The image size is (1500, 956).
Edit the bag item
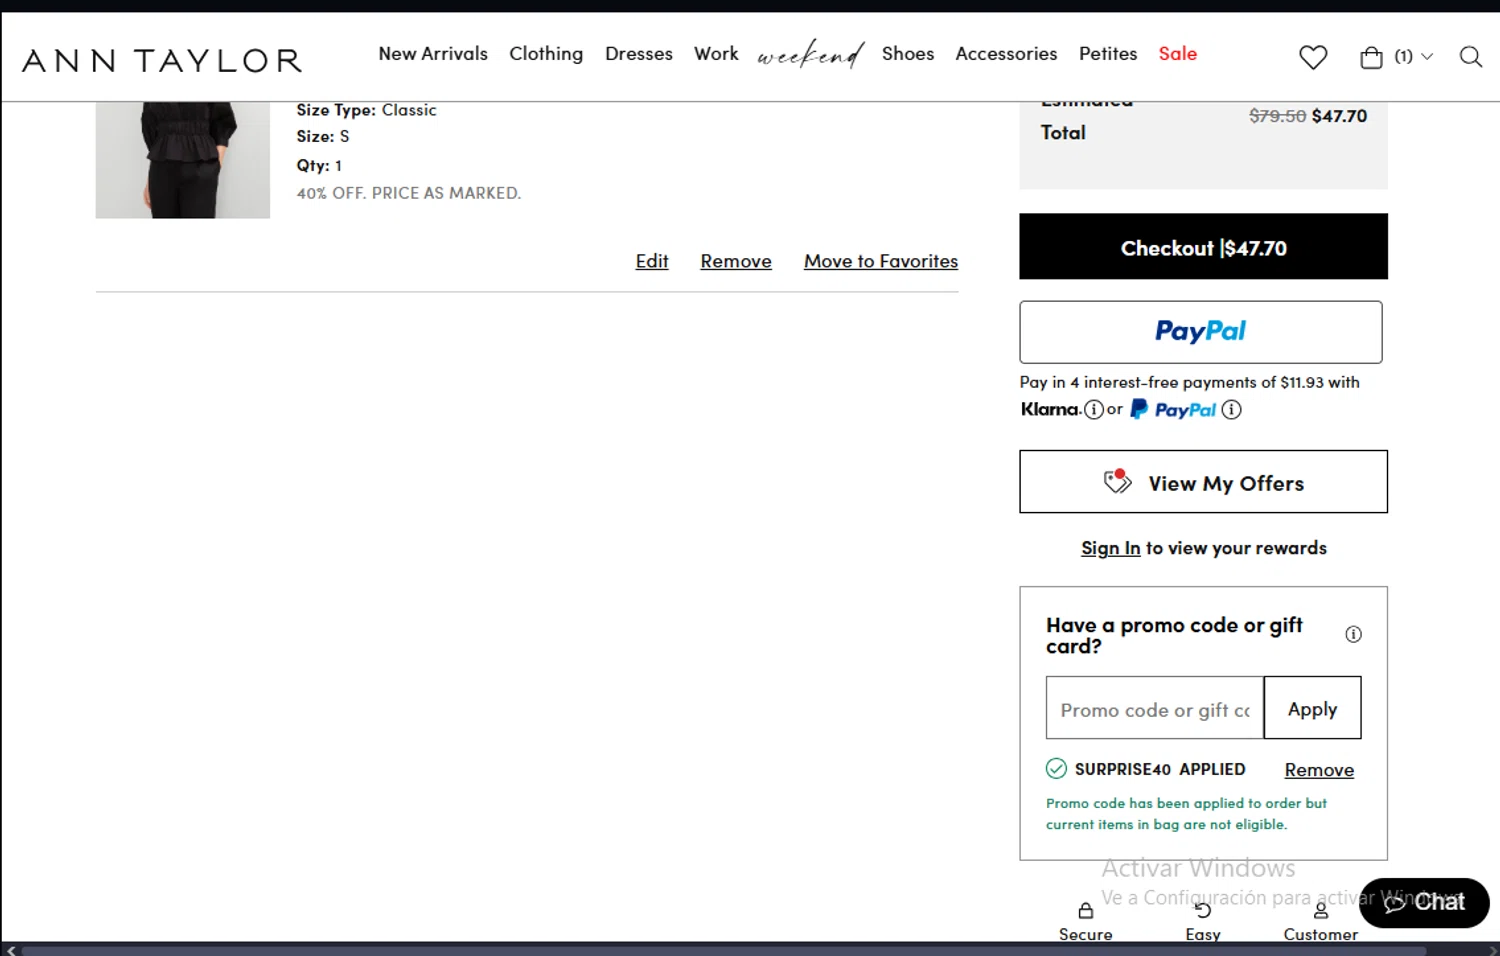coord(652,261)
